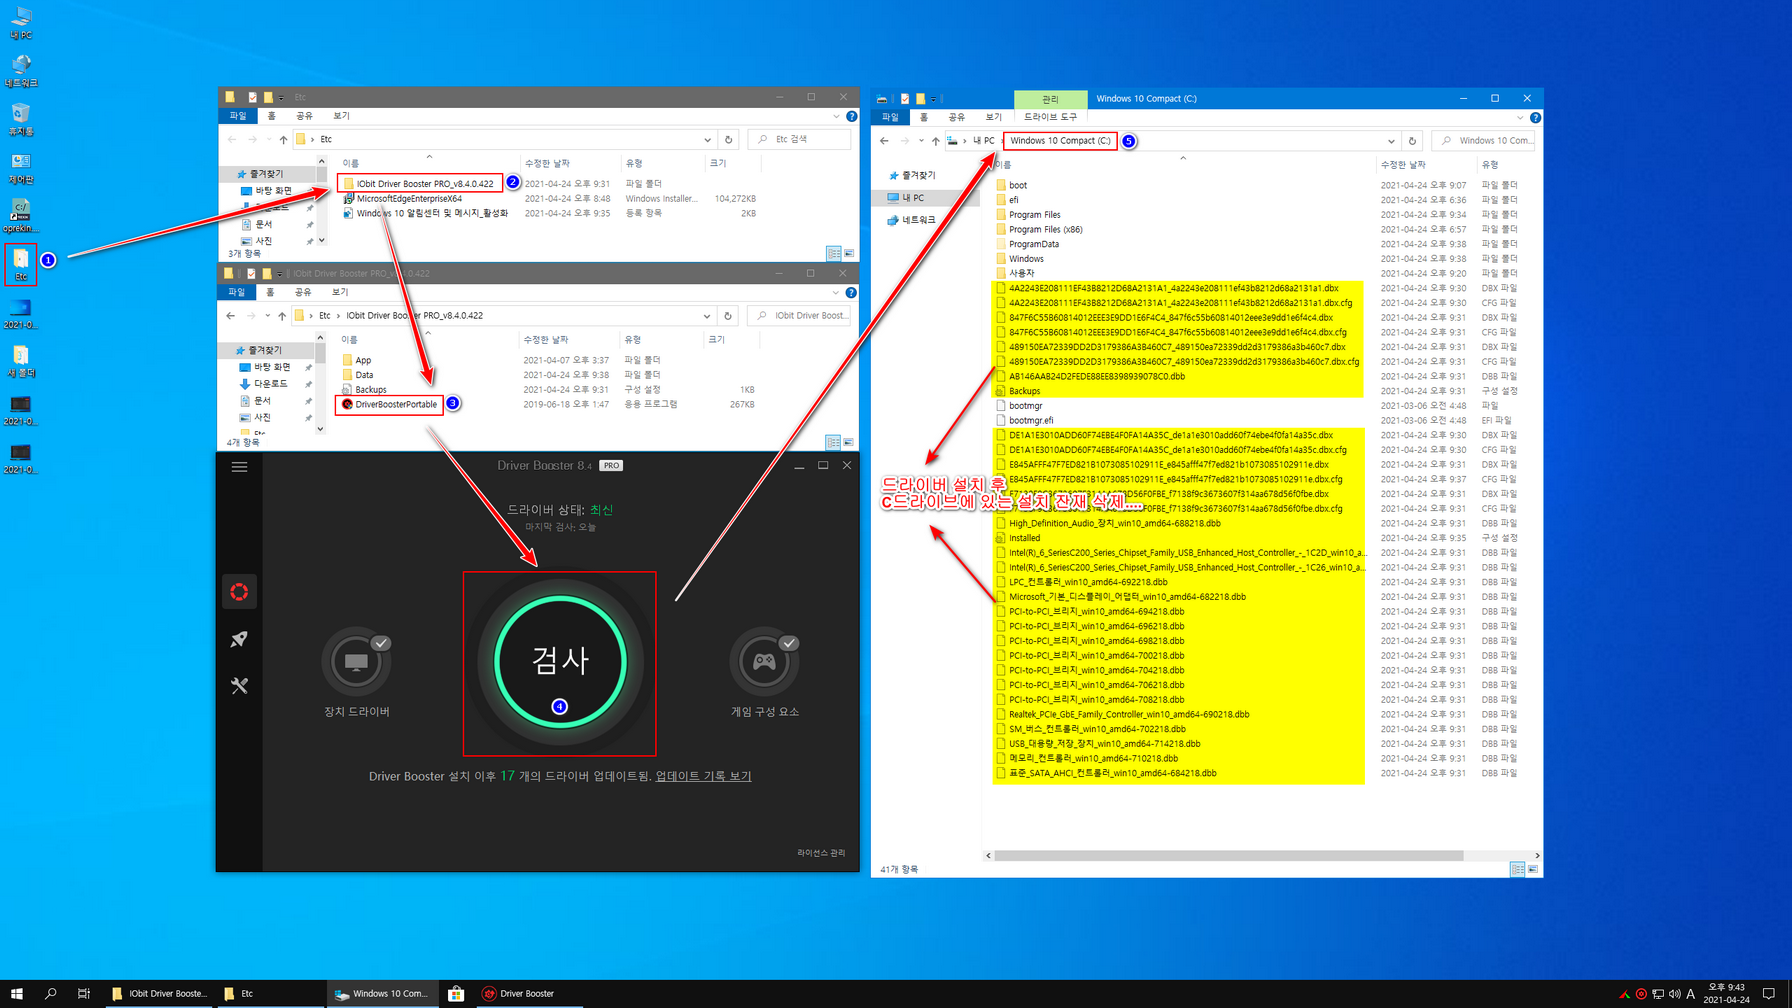Refresh the C: drive window

pos(1412,141)
